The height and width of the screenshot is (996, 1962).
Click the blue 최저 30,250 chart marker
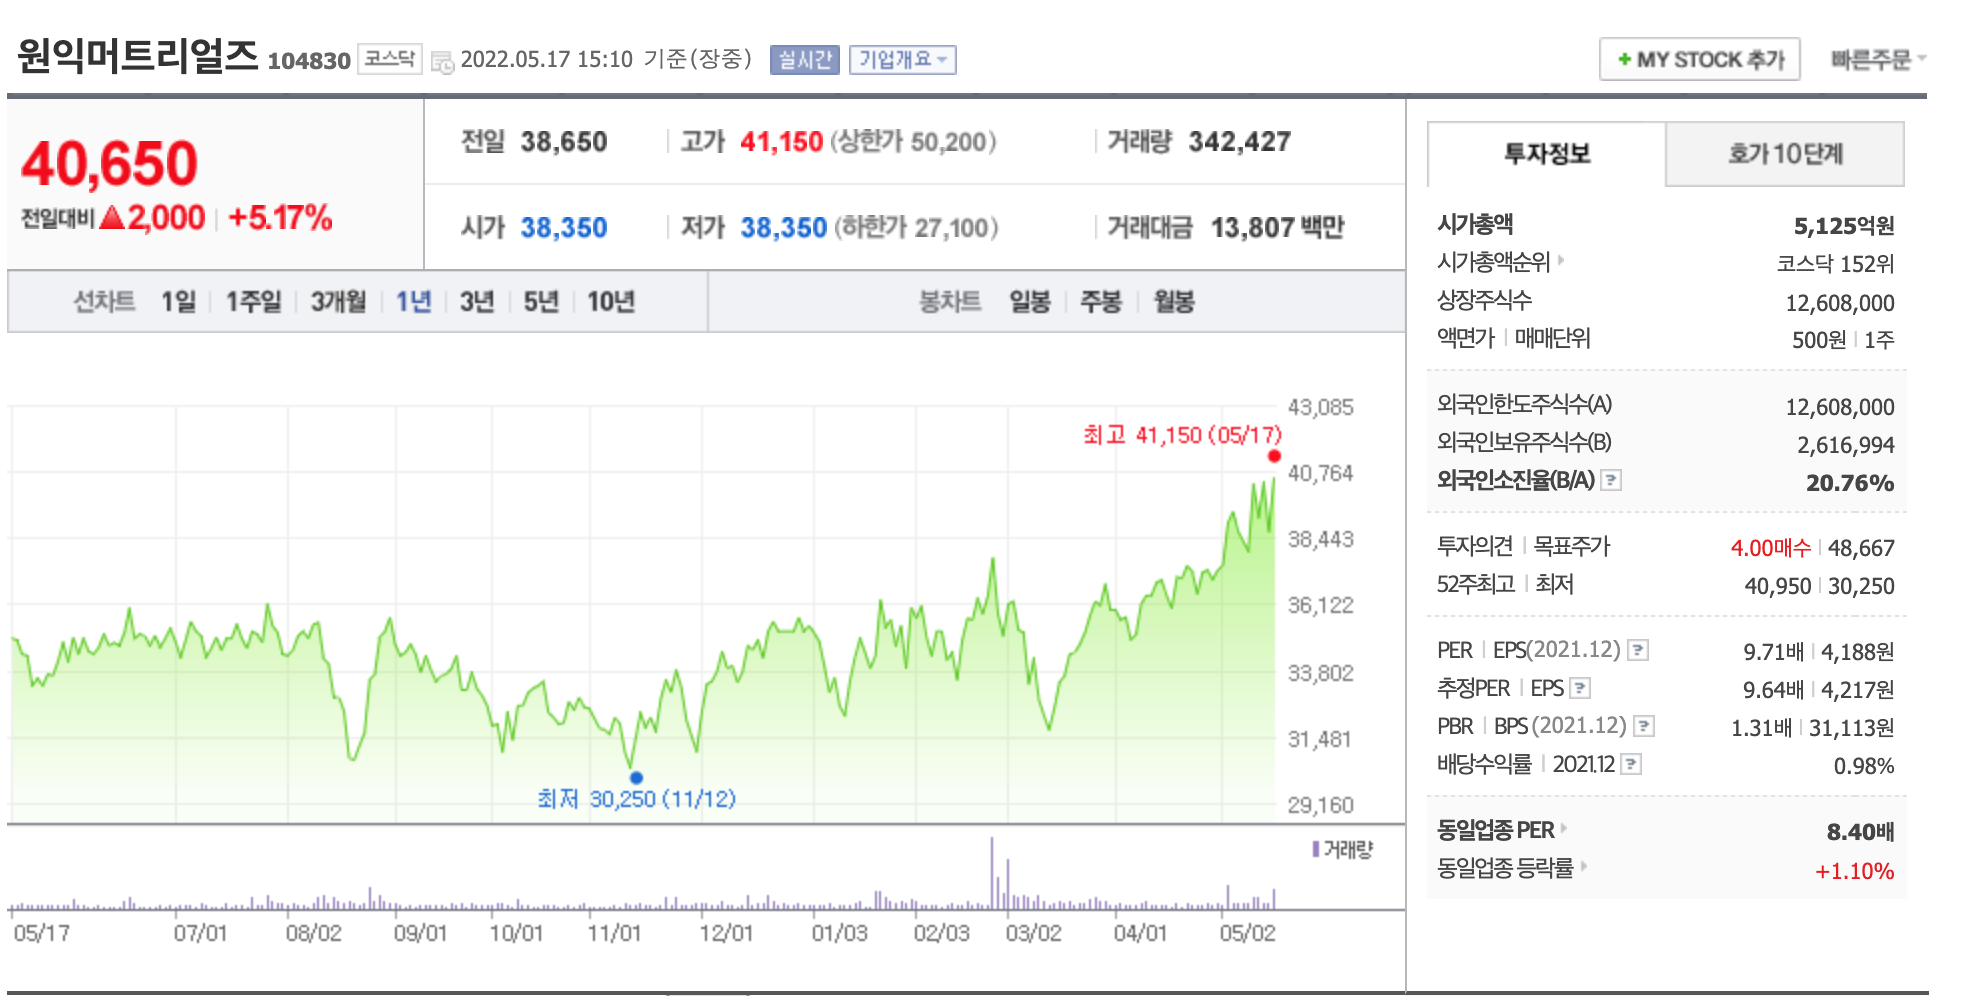636,777
